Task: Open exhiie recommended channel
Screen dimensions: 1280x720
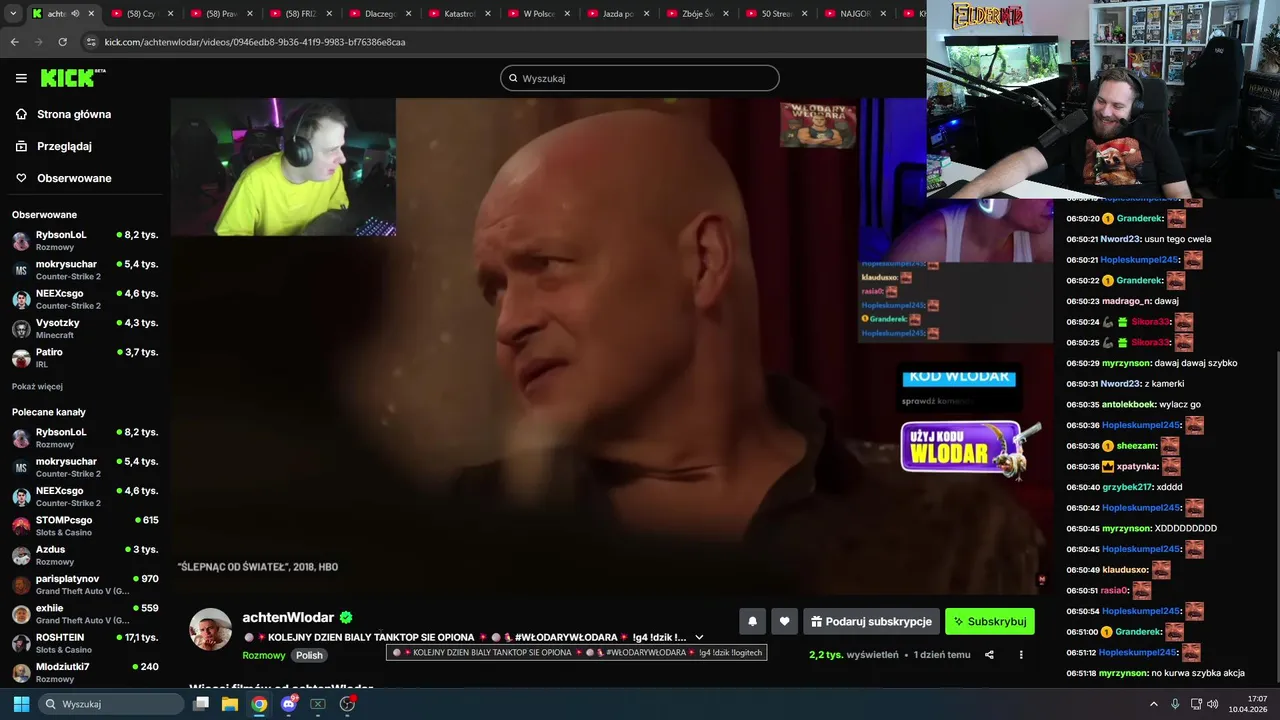Action: [85, 613]
